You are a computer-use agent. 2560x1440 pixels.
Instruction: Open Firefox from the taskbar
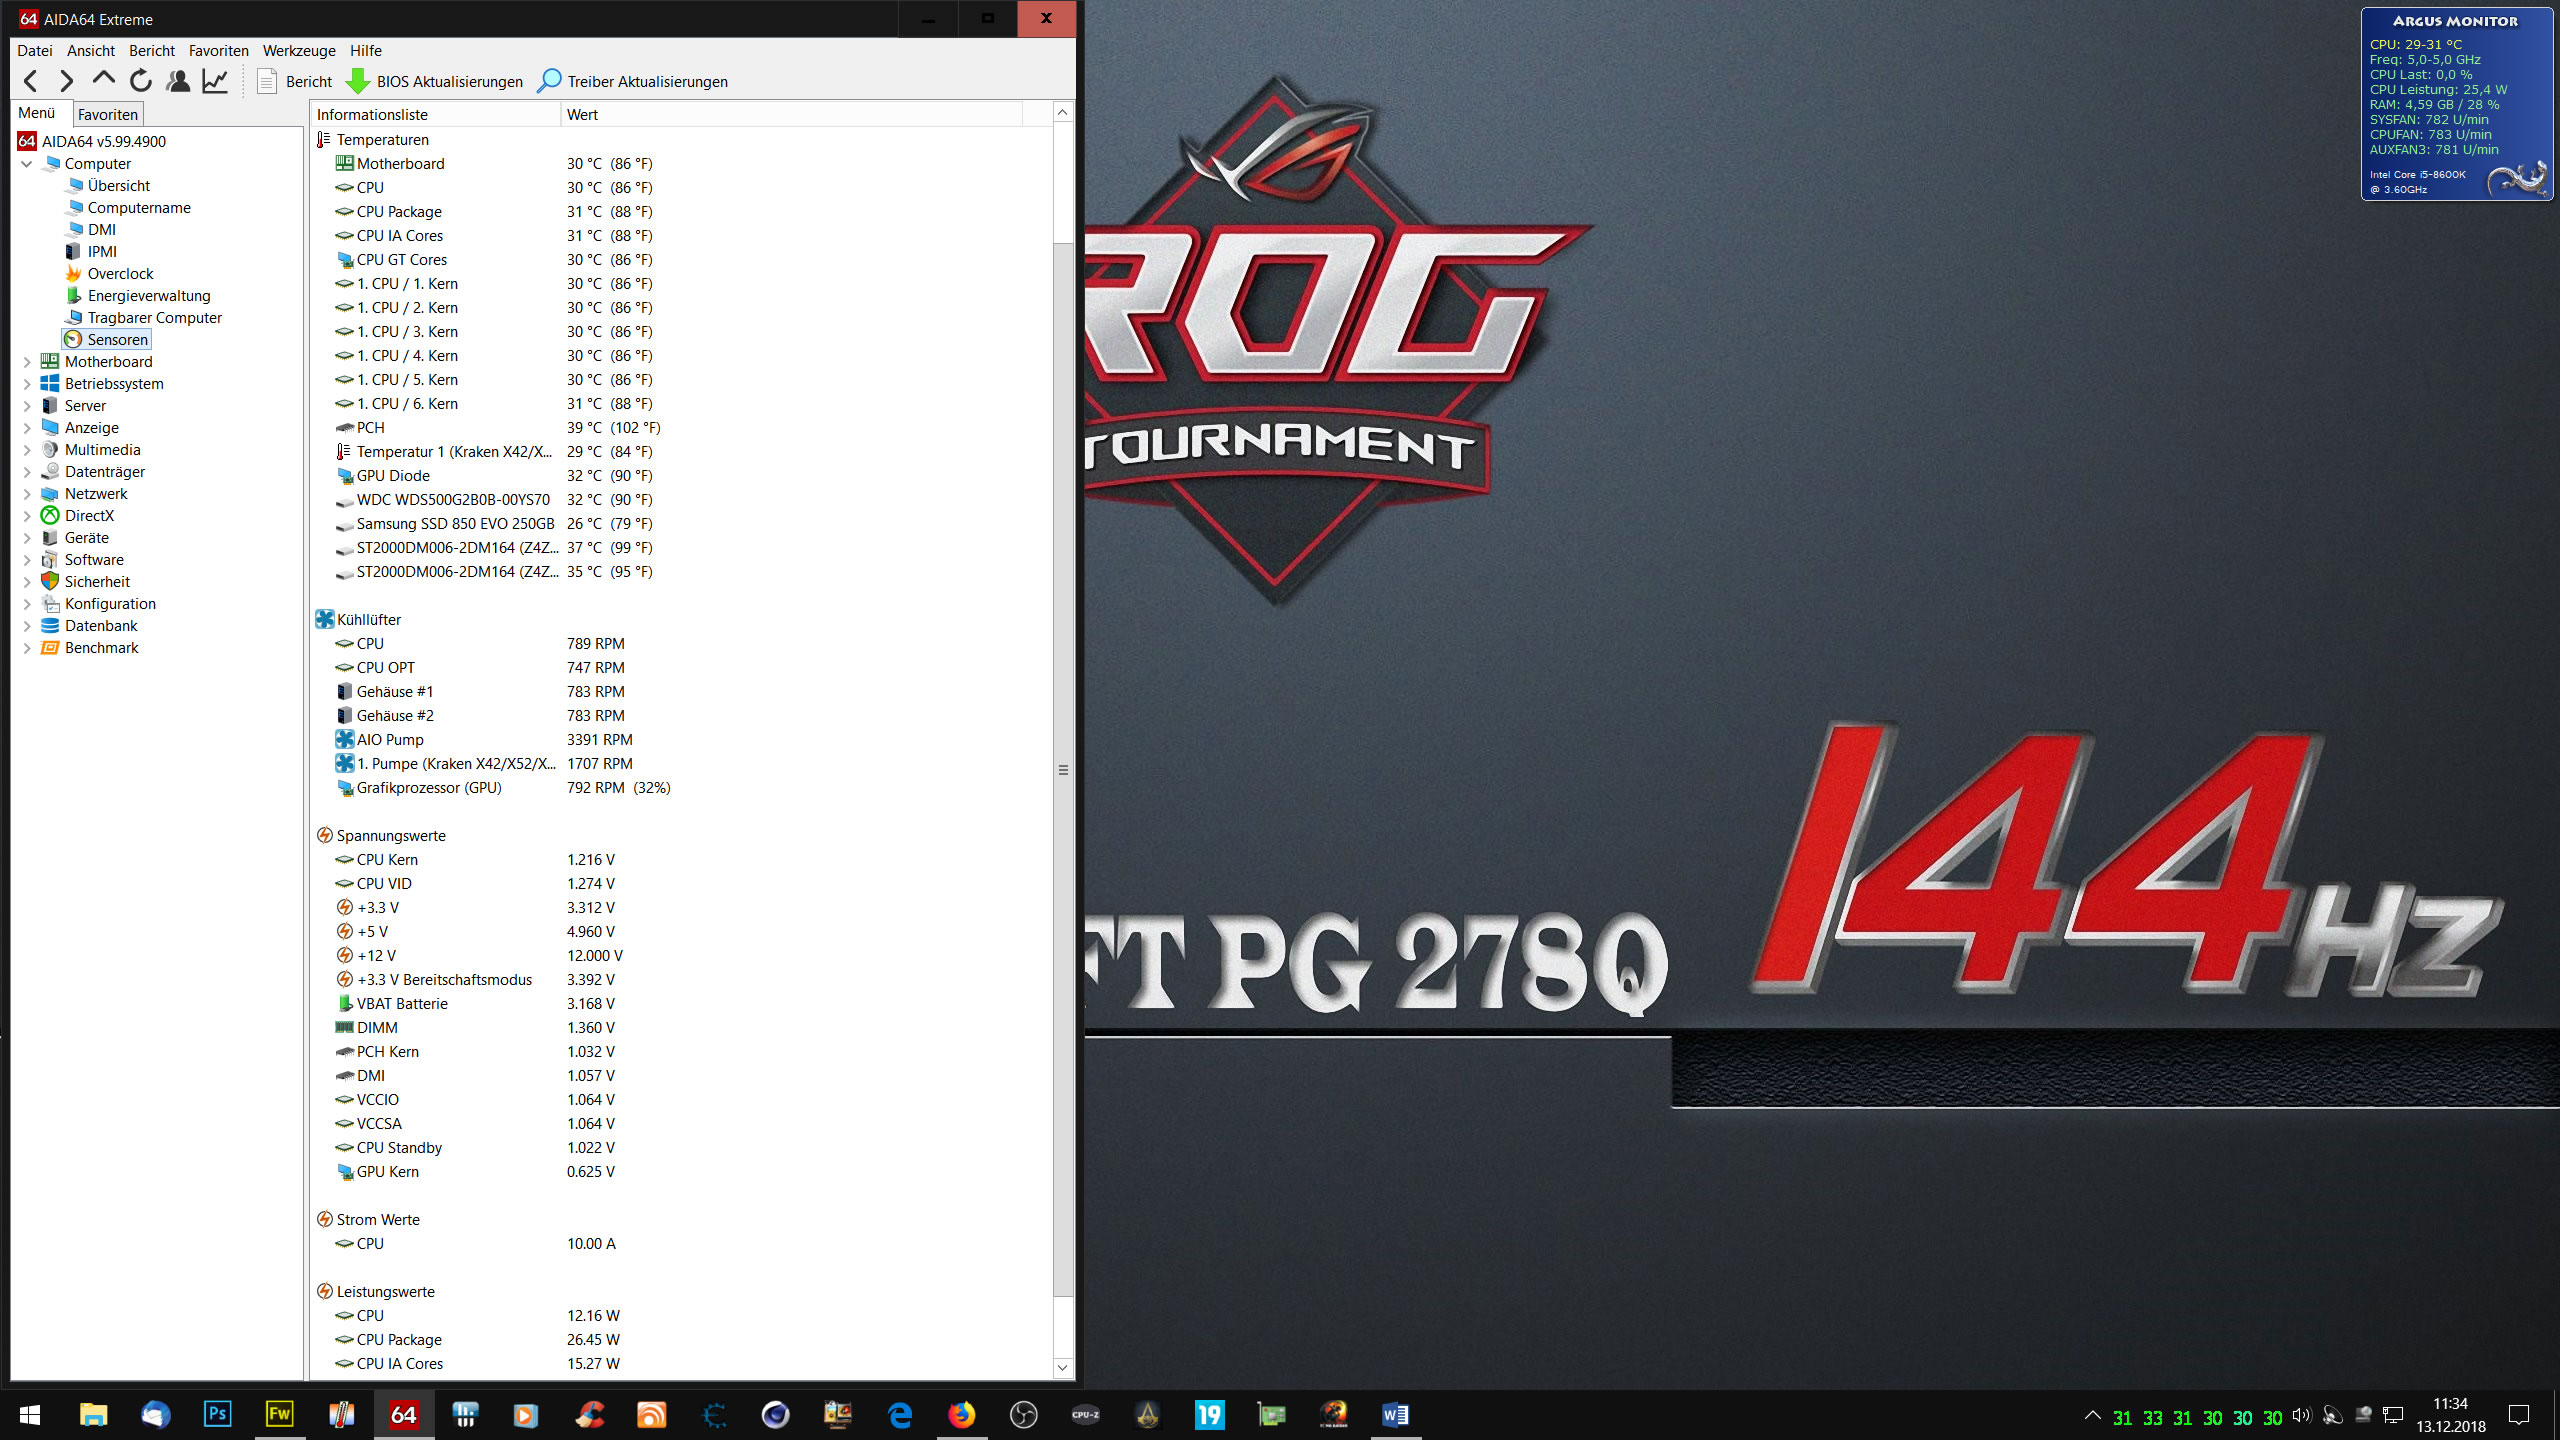(961, 1415)
